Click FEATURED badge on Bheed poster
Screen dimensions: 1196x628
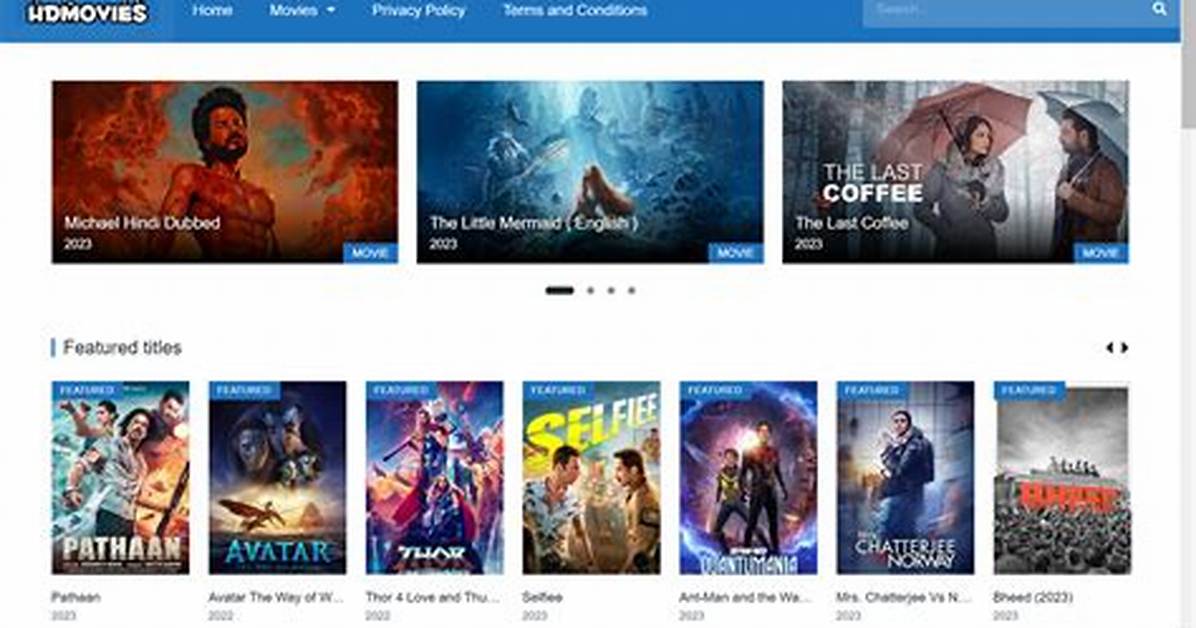[1029, 390]
